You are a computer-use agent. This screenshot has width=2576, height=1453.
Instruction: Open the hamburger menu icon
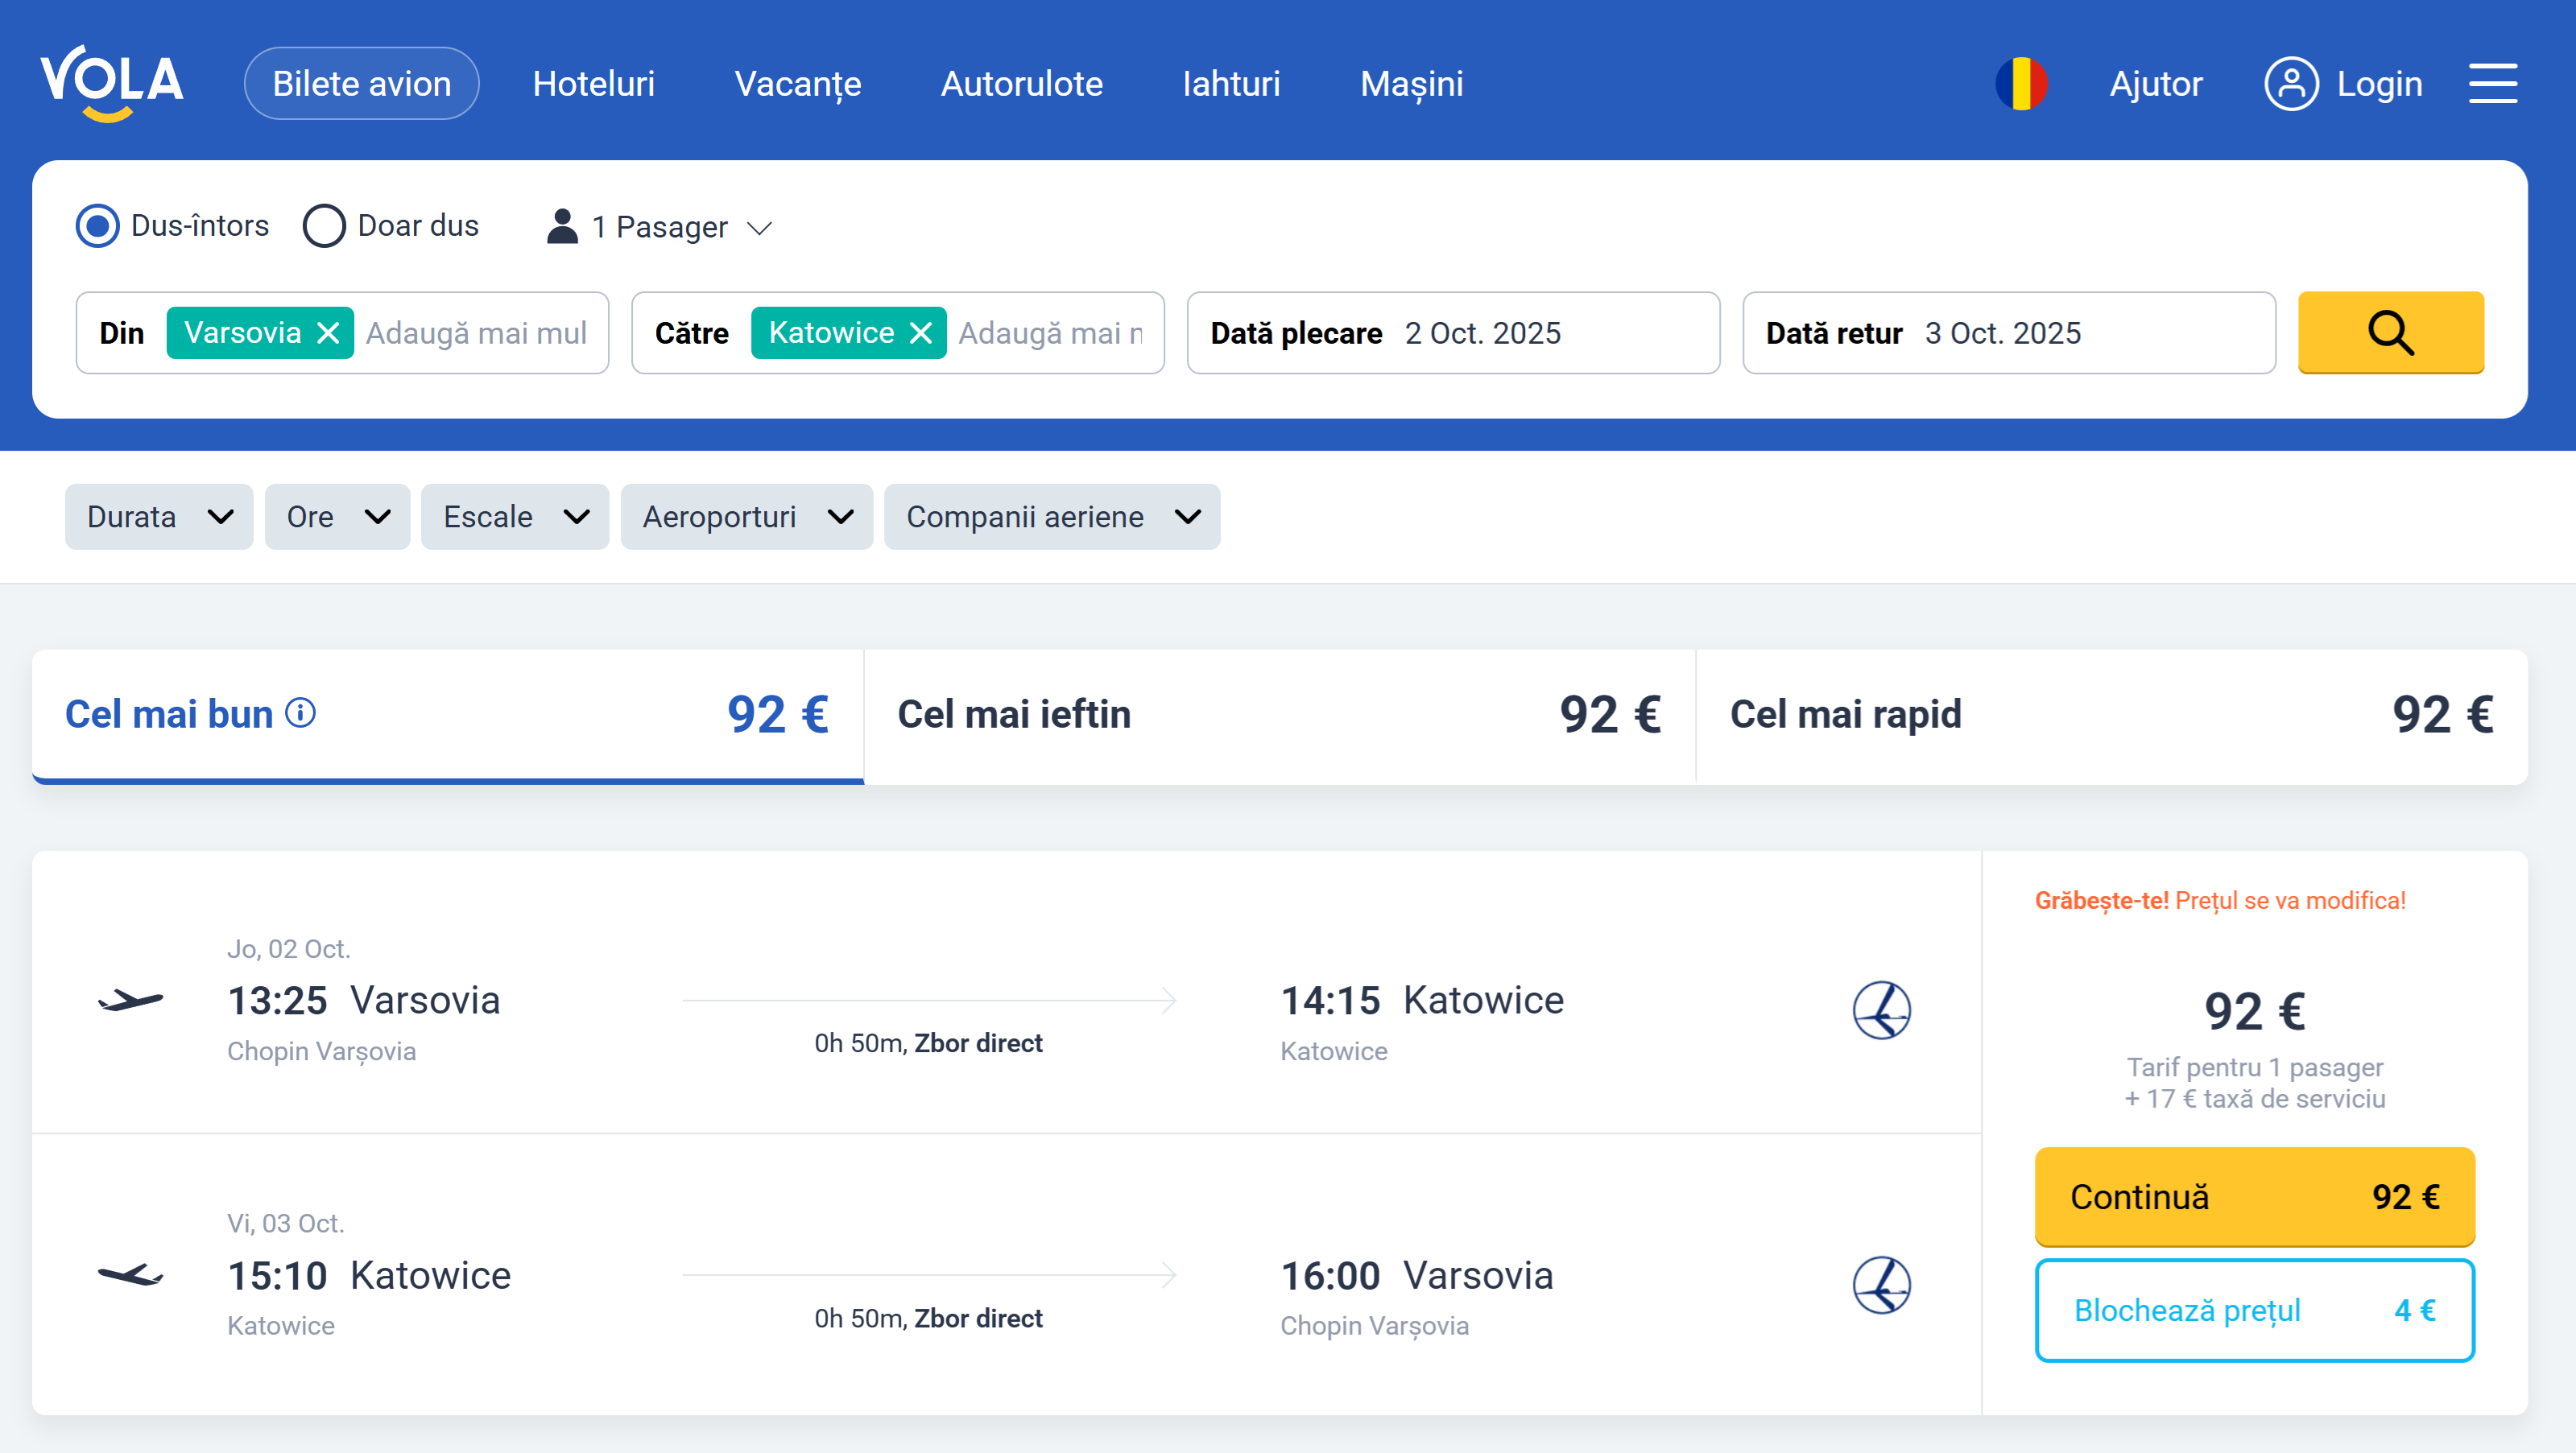pos(2492,83)
